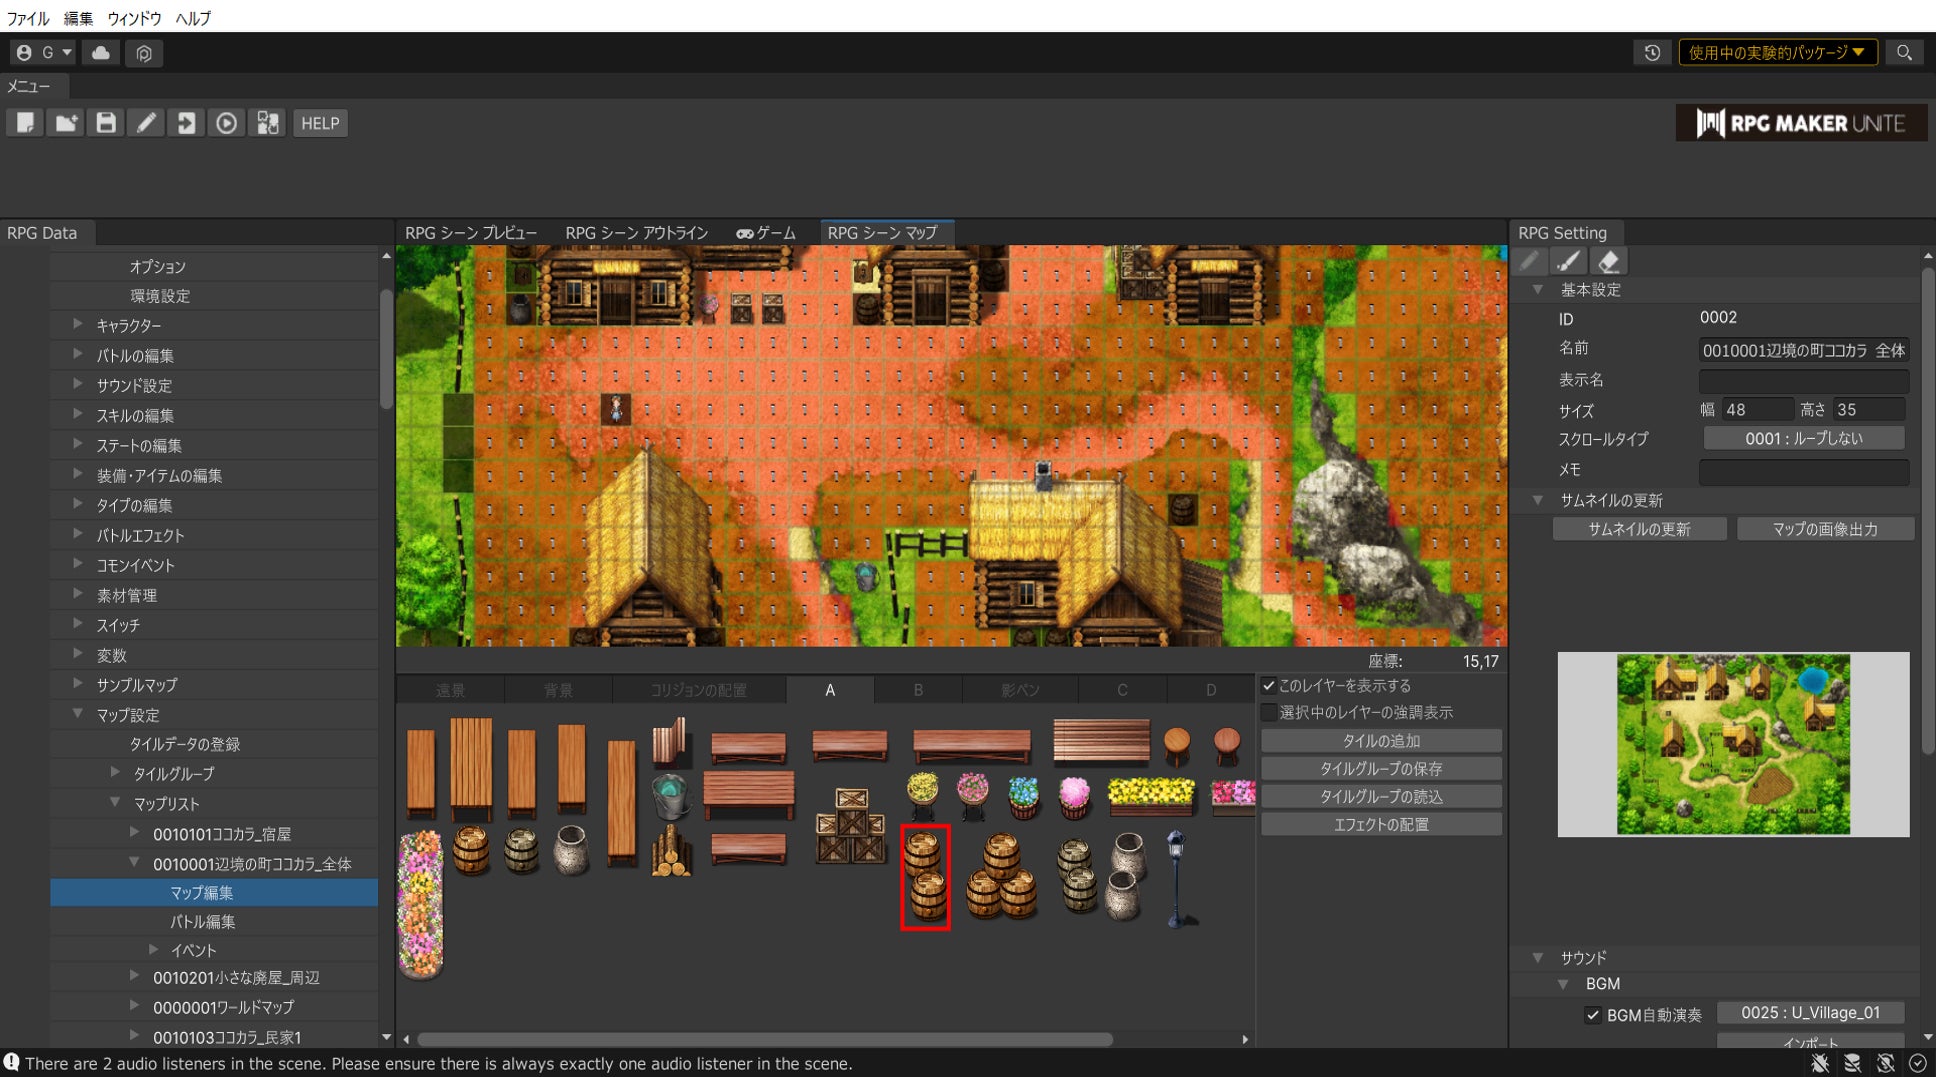Viewport: 1936px width, 1077px height.
Task: Open the experimental packages in use dropdown
Action: click(x=1777, y=53)
